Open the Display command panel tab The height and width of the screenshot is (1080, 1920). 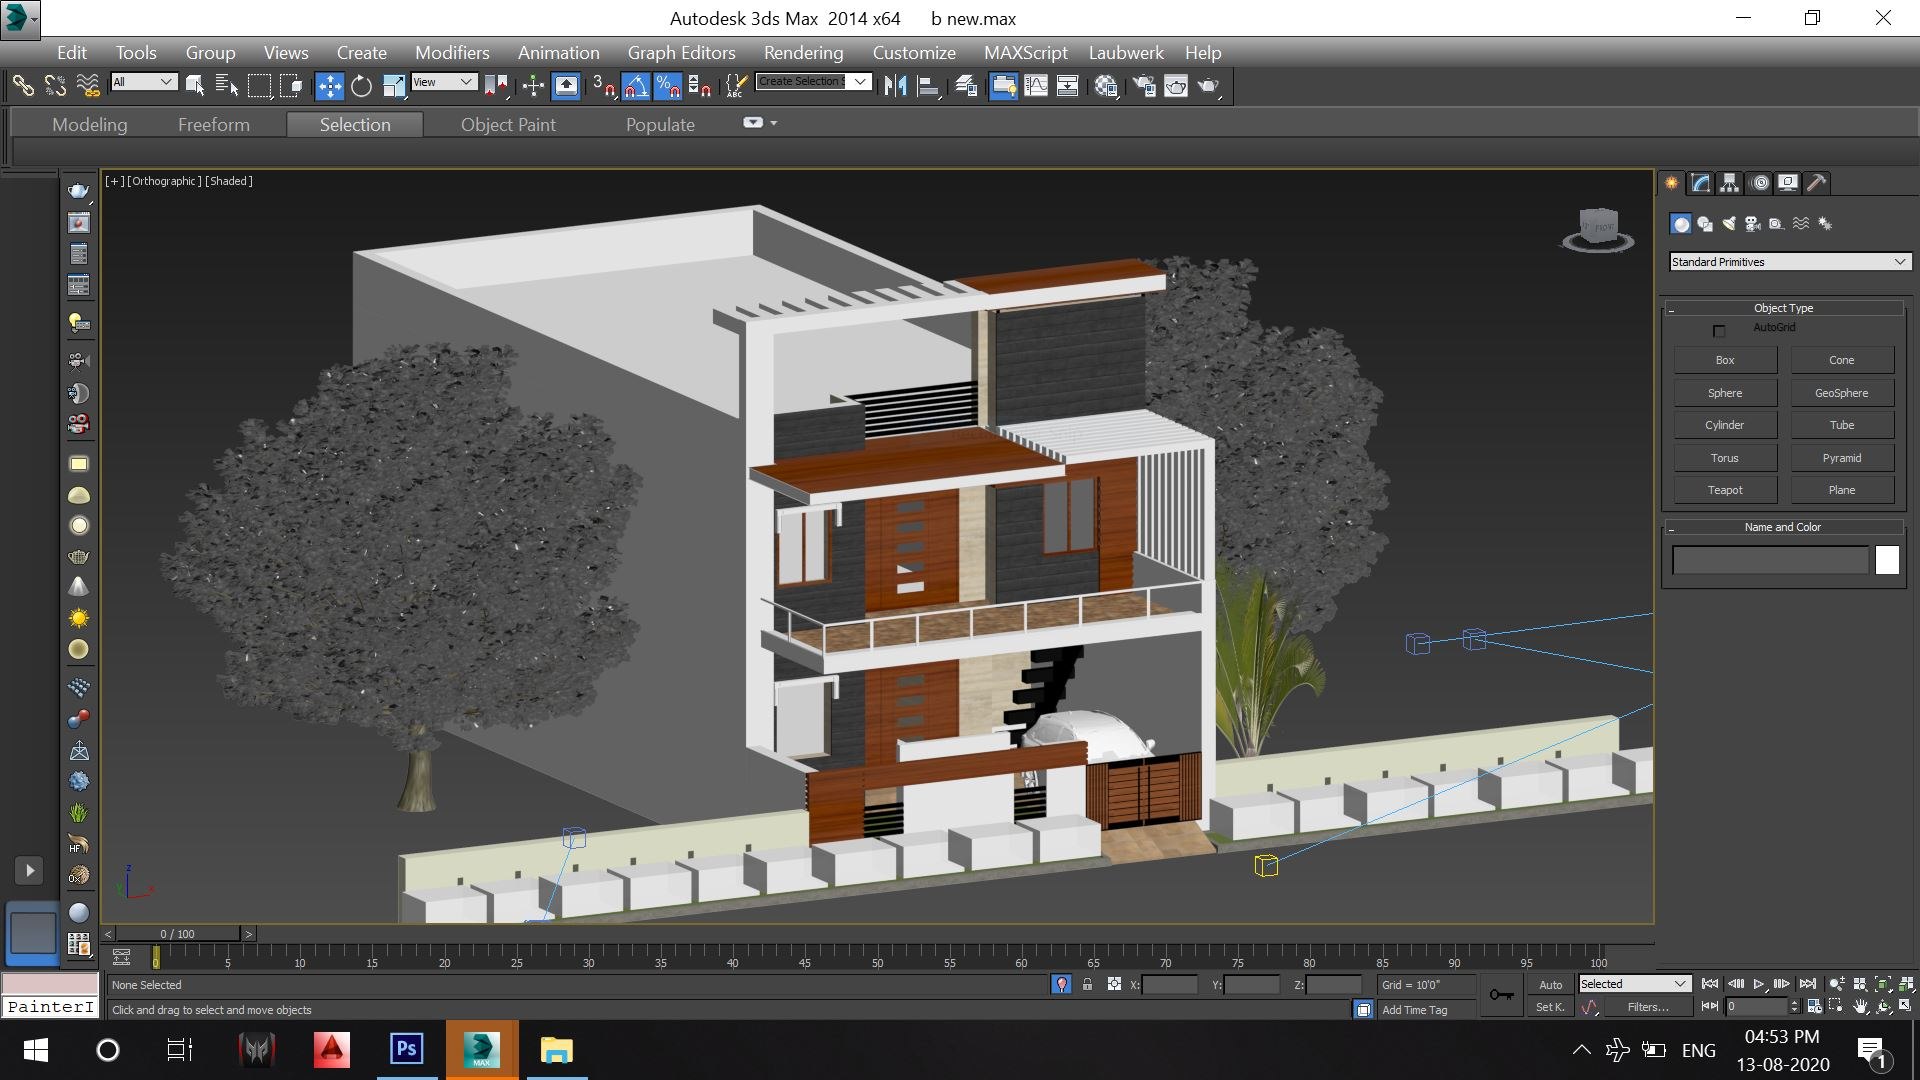1788,183
